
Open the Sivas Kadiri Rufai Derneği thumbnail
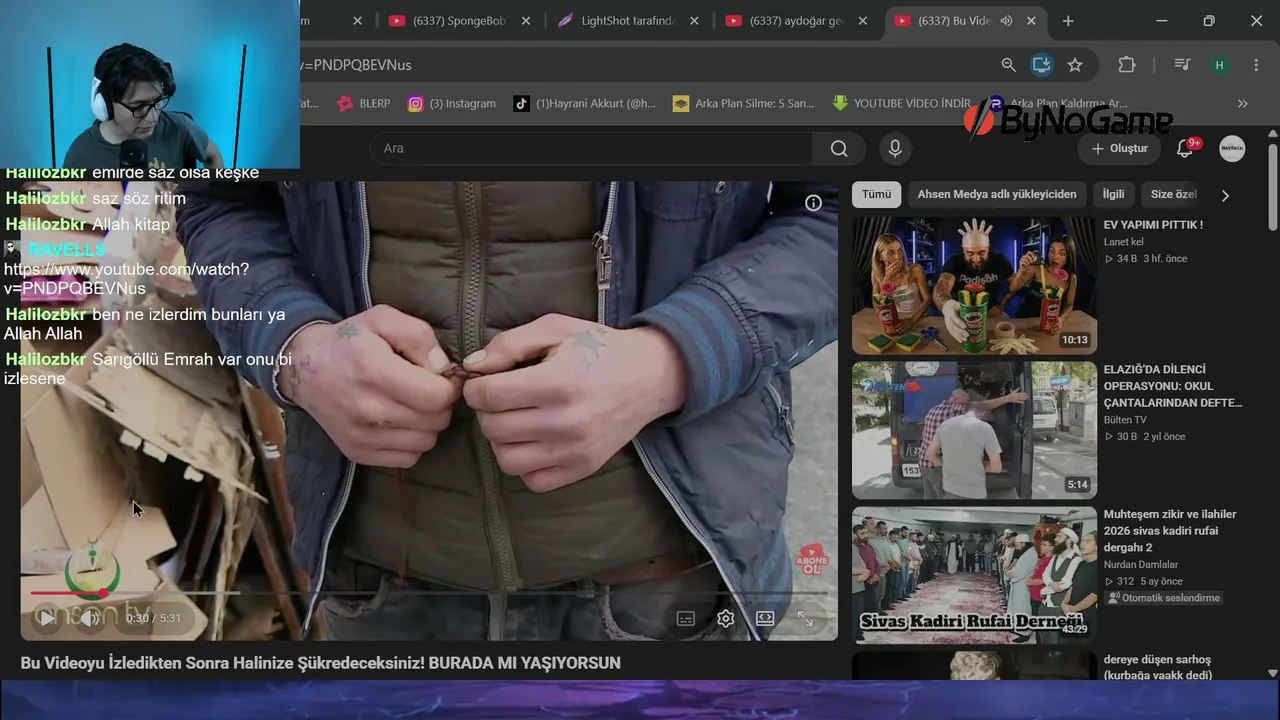tap(974, 575)
